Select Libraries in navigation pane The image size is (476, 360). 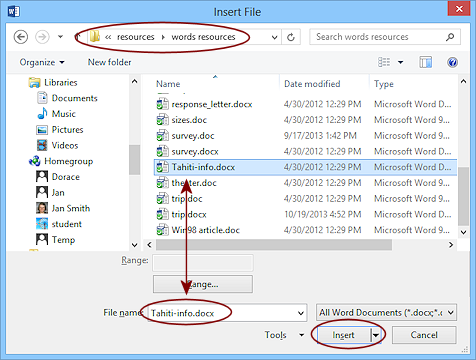pos(61,82)
